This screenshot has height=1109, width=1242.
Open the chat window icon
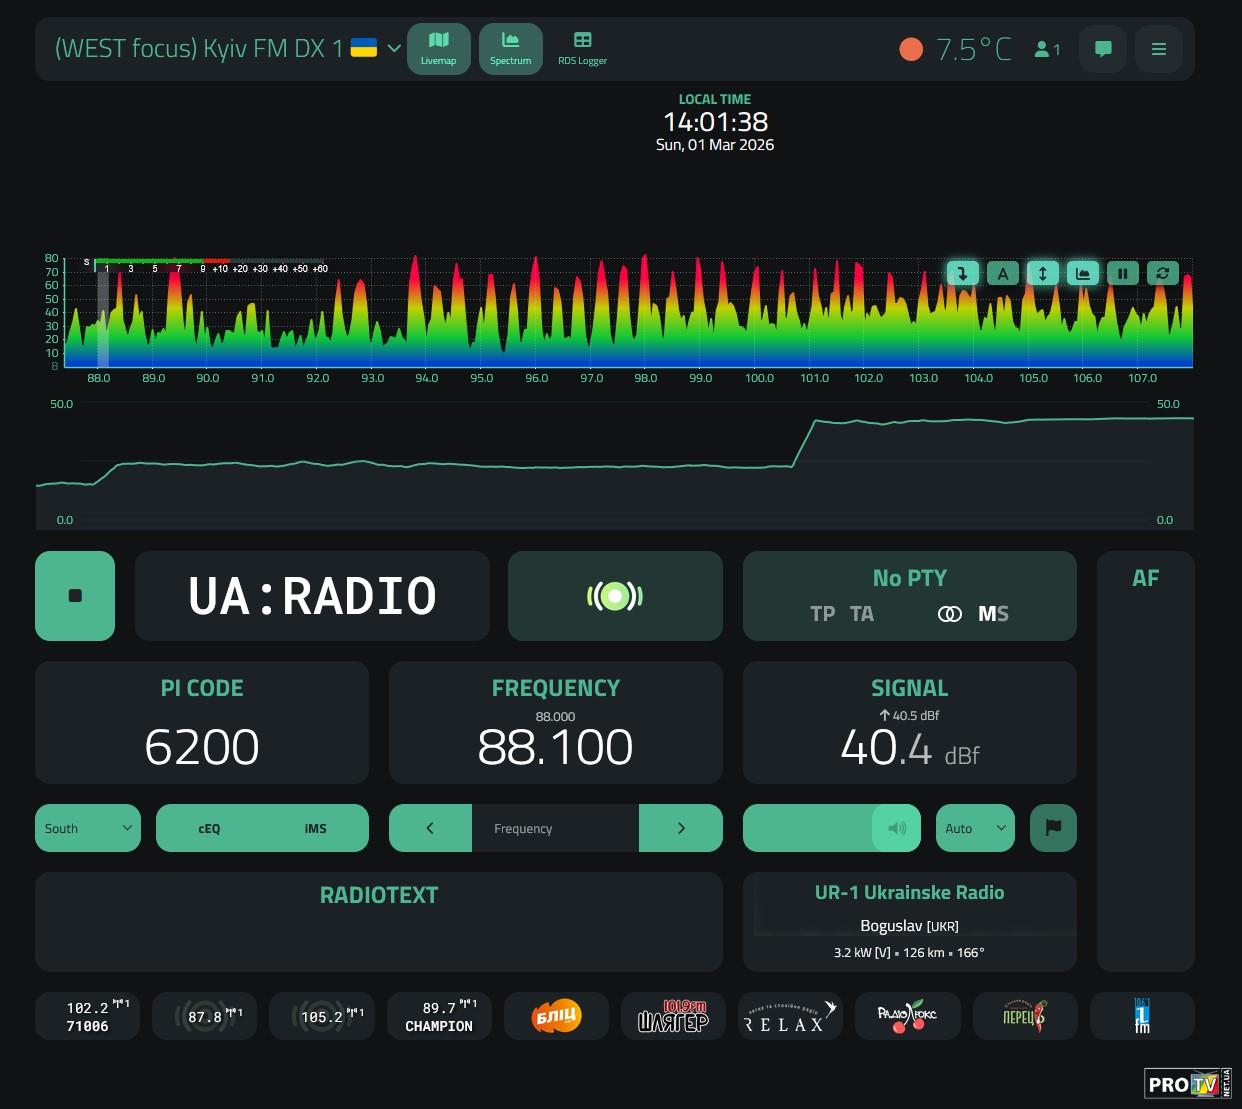(x=1103, y=49)
